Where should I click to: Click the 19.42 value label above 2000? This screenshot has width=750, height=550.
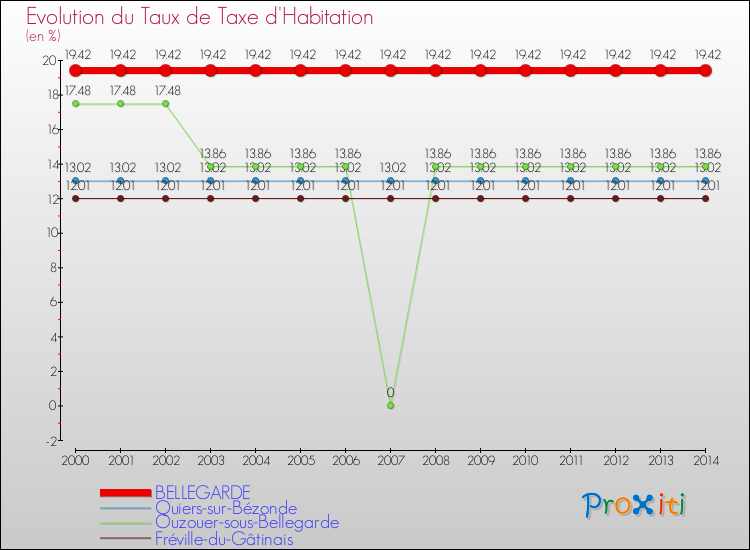click(x=77, y=55)
